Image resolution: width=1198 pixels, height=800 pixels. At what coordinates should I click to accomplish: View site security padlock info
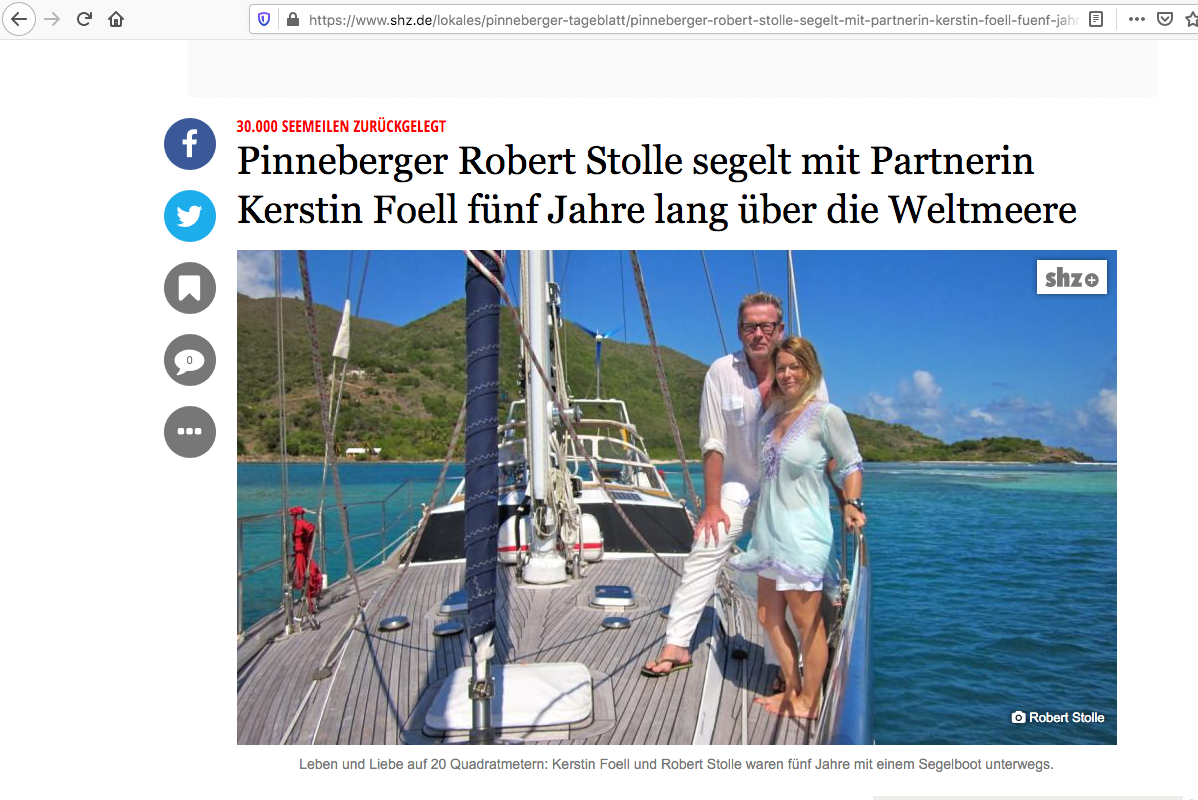coord(292,20)
